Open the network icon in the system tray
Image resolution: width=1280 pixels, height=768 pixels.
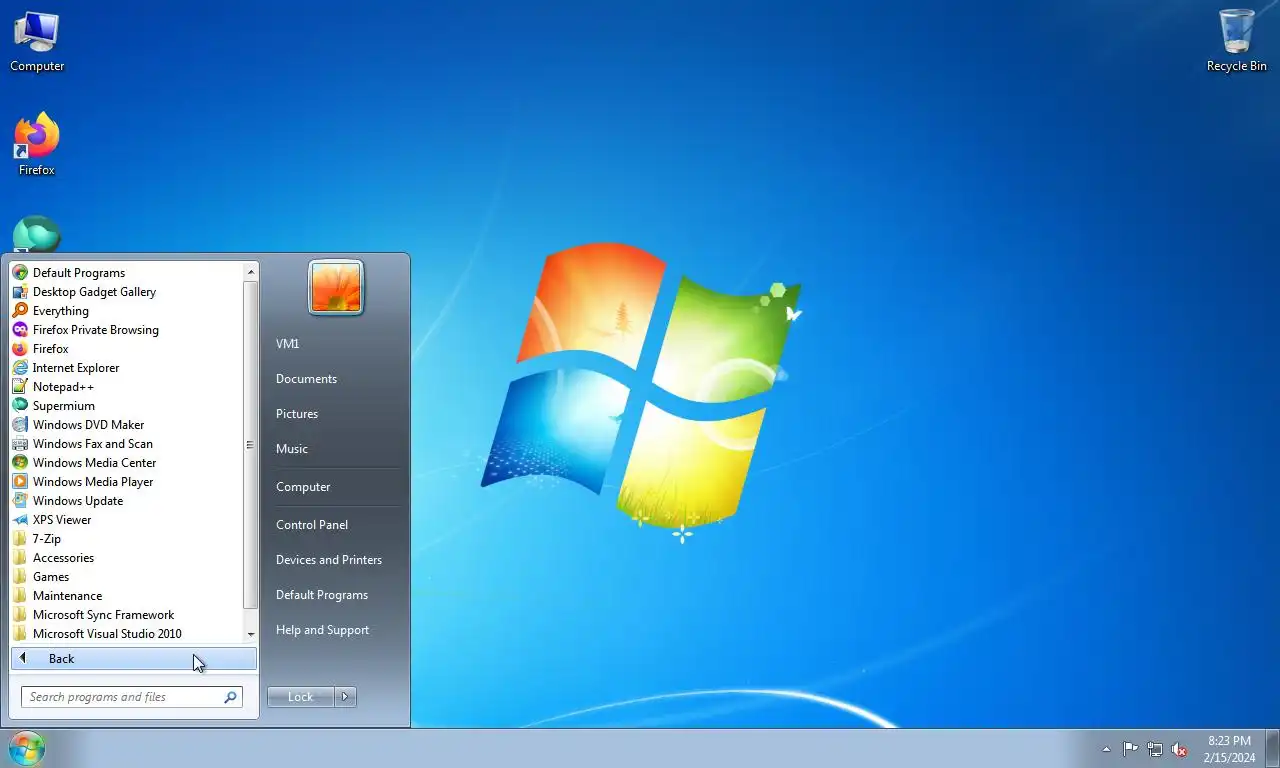click(x=1155, y=749)
